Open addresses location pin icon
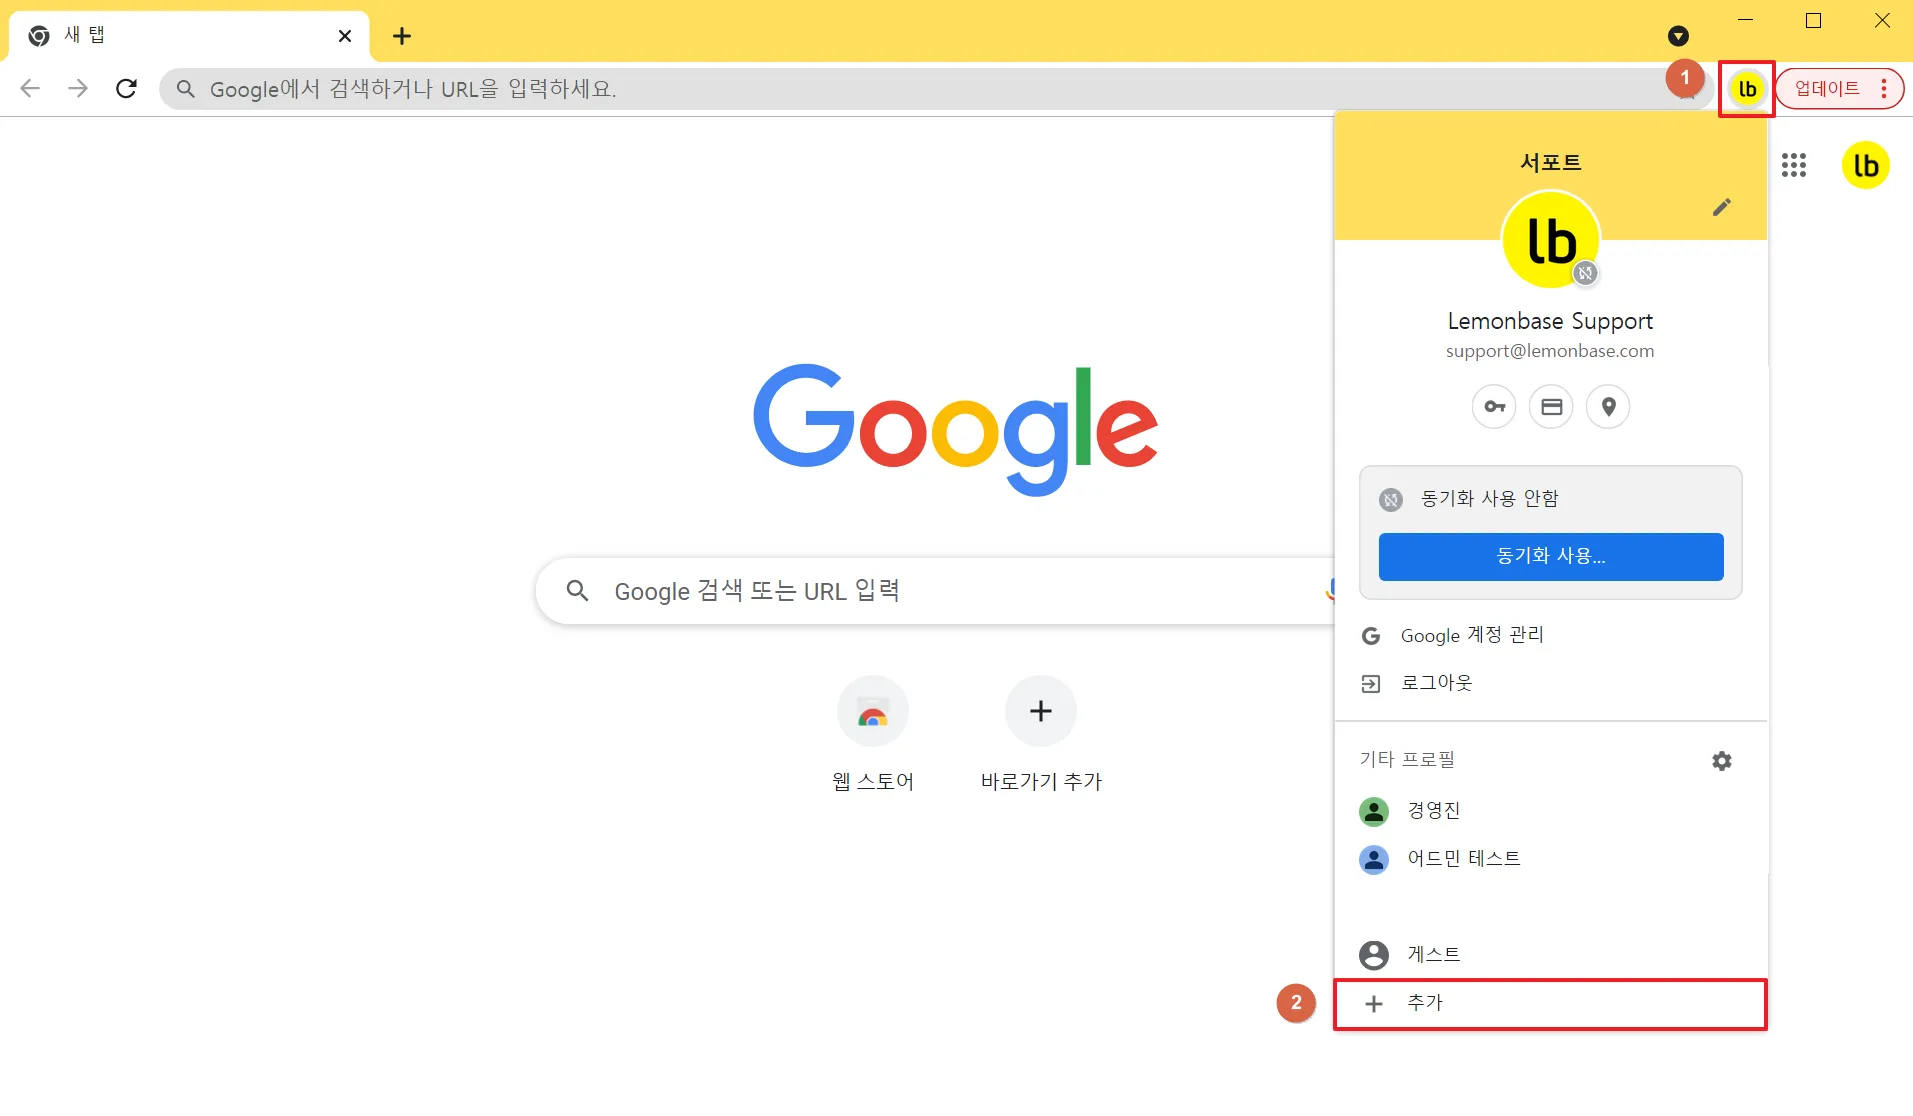 point(1608,407)
